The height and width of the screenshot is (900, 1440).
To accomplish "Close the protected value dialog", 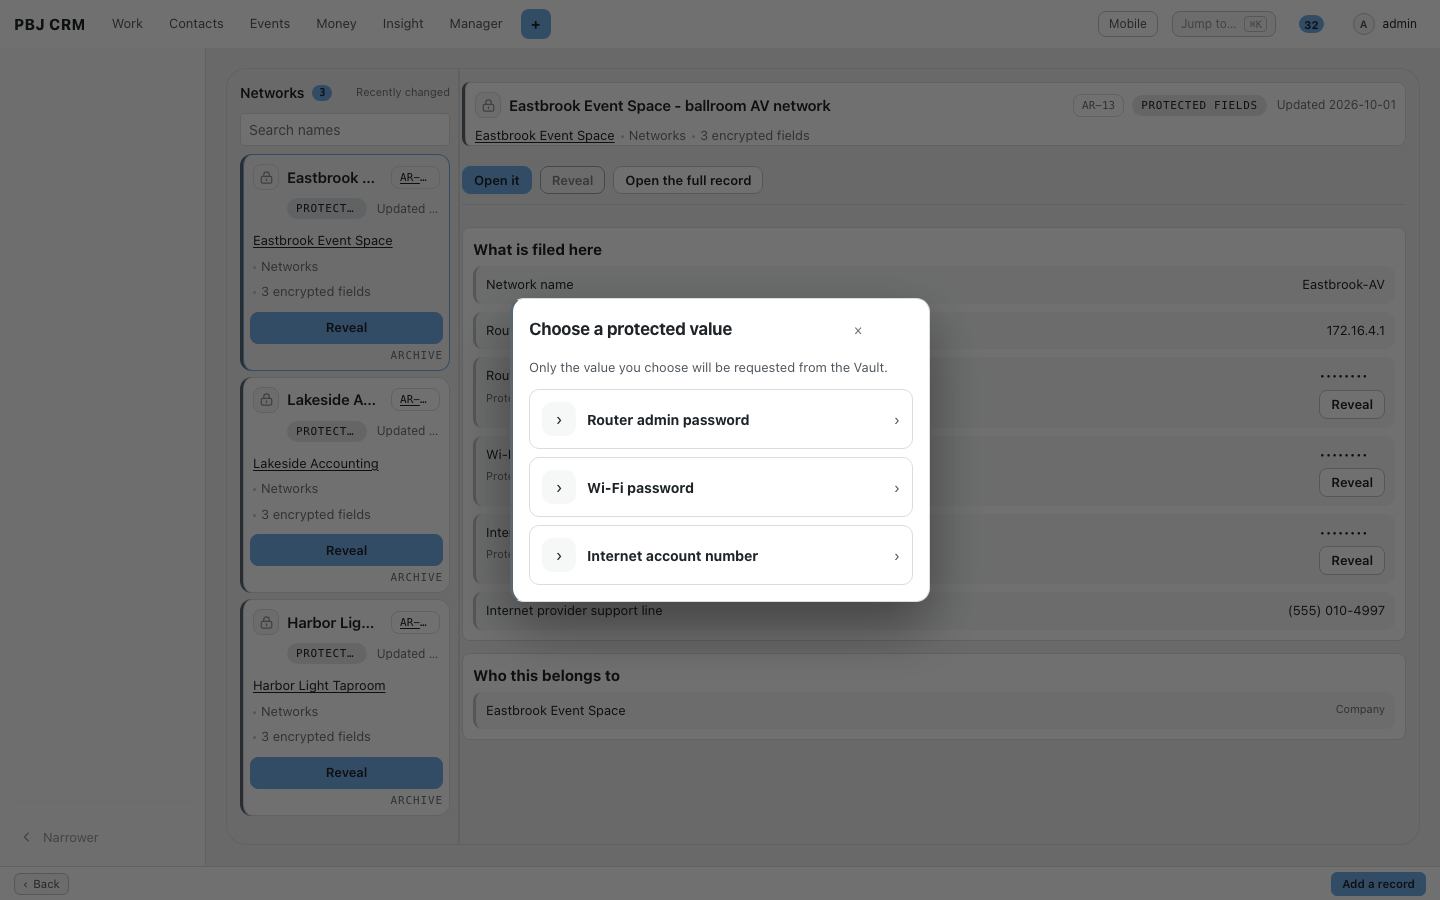I will tap(858, 331).
